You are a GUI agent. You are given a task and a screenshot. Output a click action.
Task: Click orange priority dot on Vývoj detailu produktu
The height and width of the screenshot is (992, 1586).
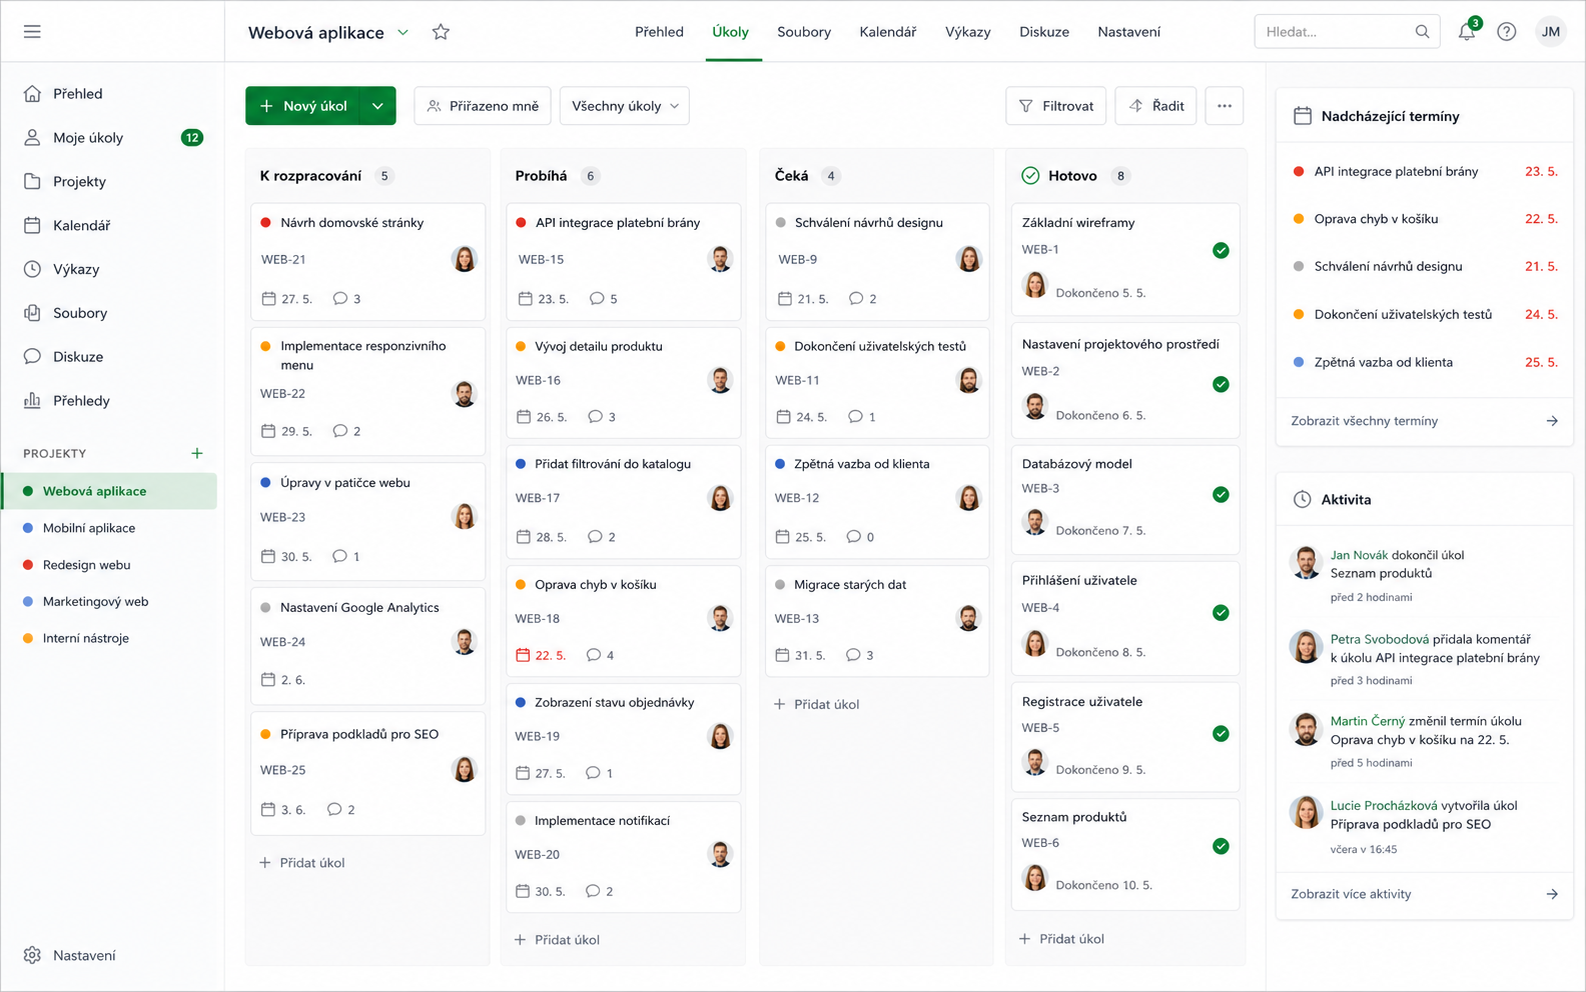[x=521, y=347]
